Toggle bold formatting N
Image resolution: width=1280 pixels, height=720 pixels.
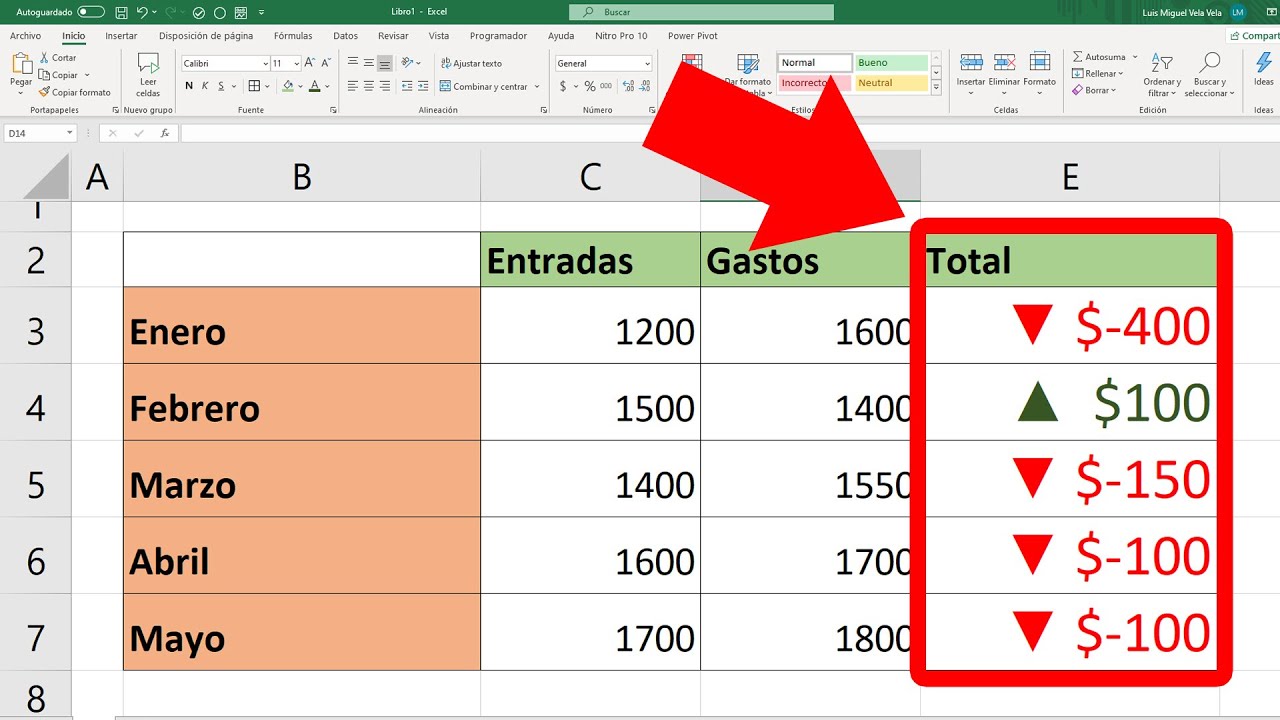coord(188,86)
